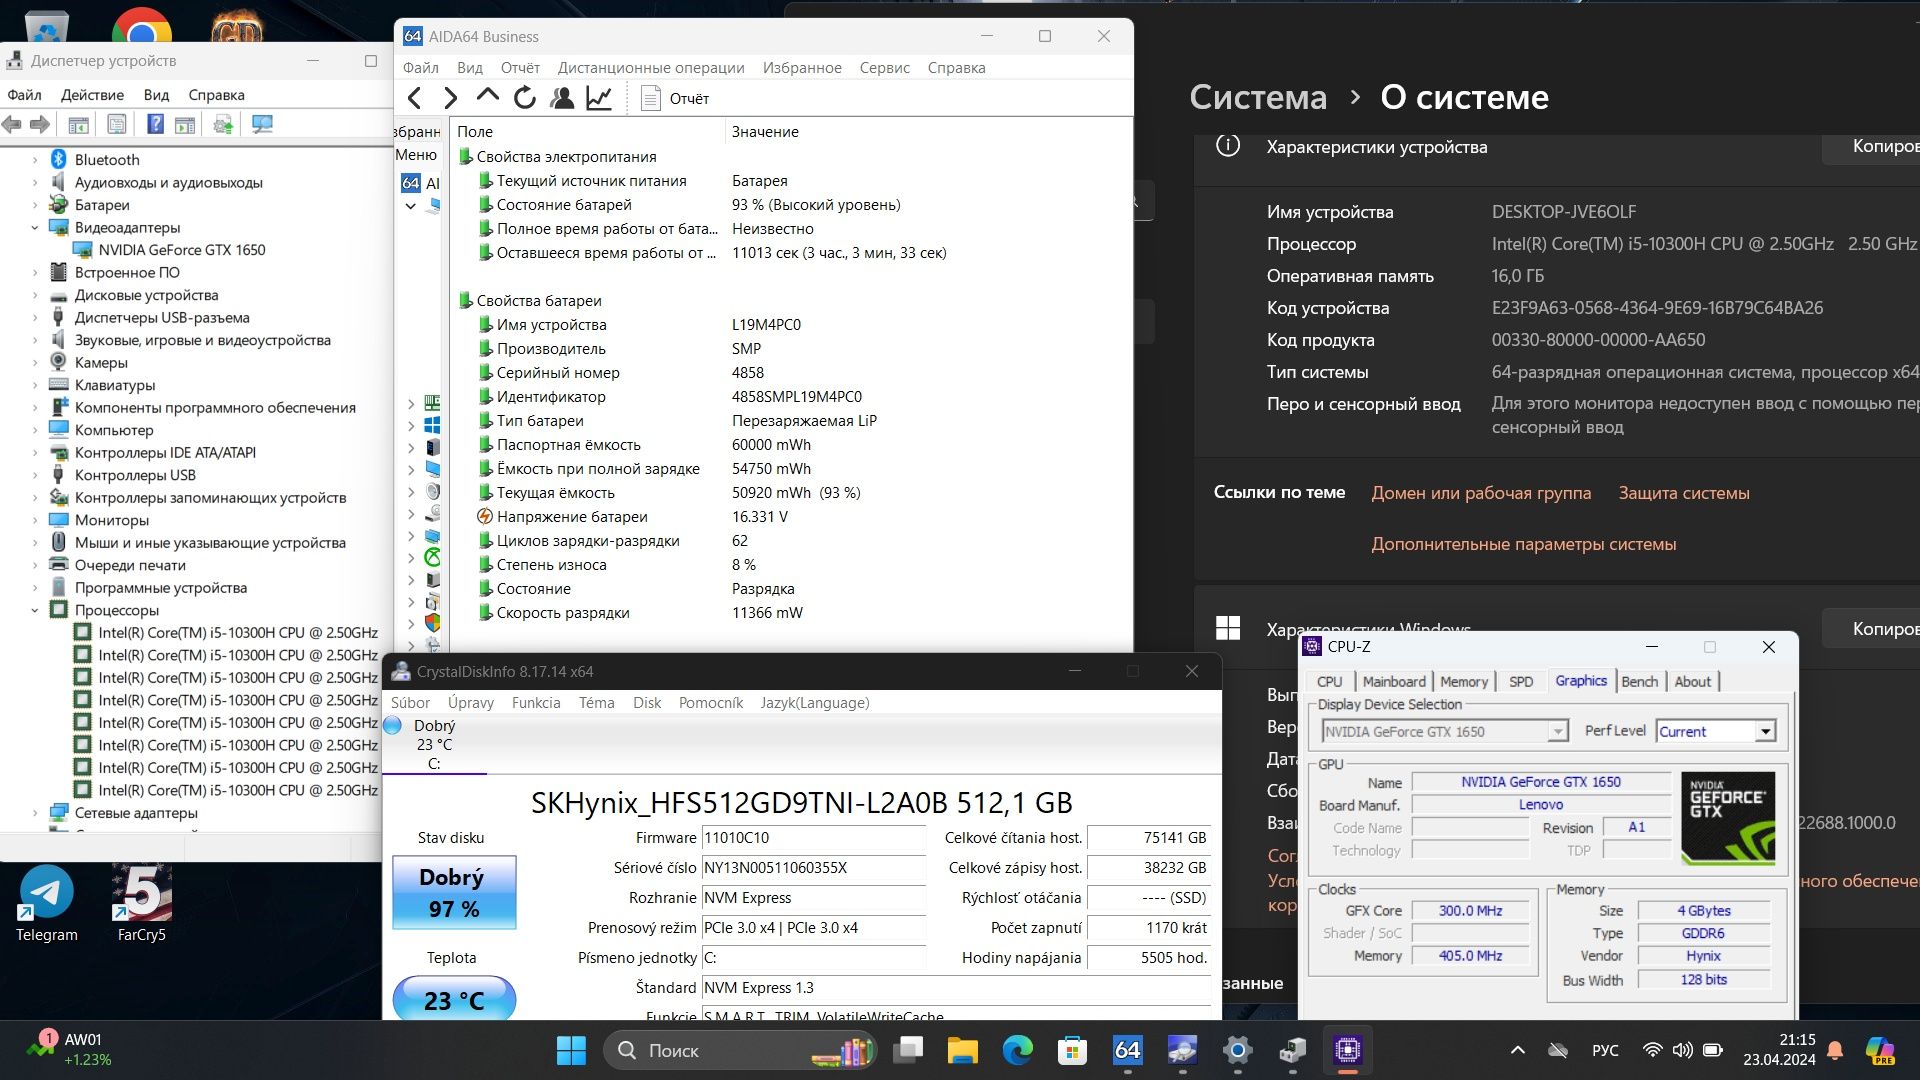Image resolution: width=1920 pixels, height=1080 pixels.
Task: Switch to CPU-Z Mainboard tab
Action: [1394, 682]
